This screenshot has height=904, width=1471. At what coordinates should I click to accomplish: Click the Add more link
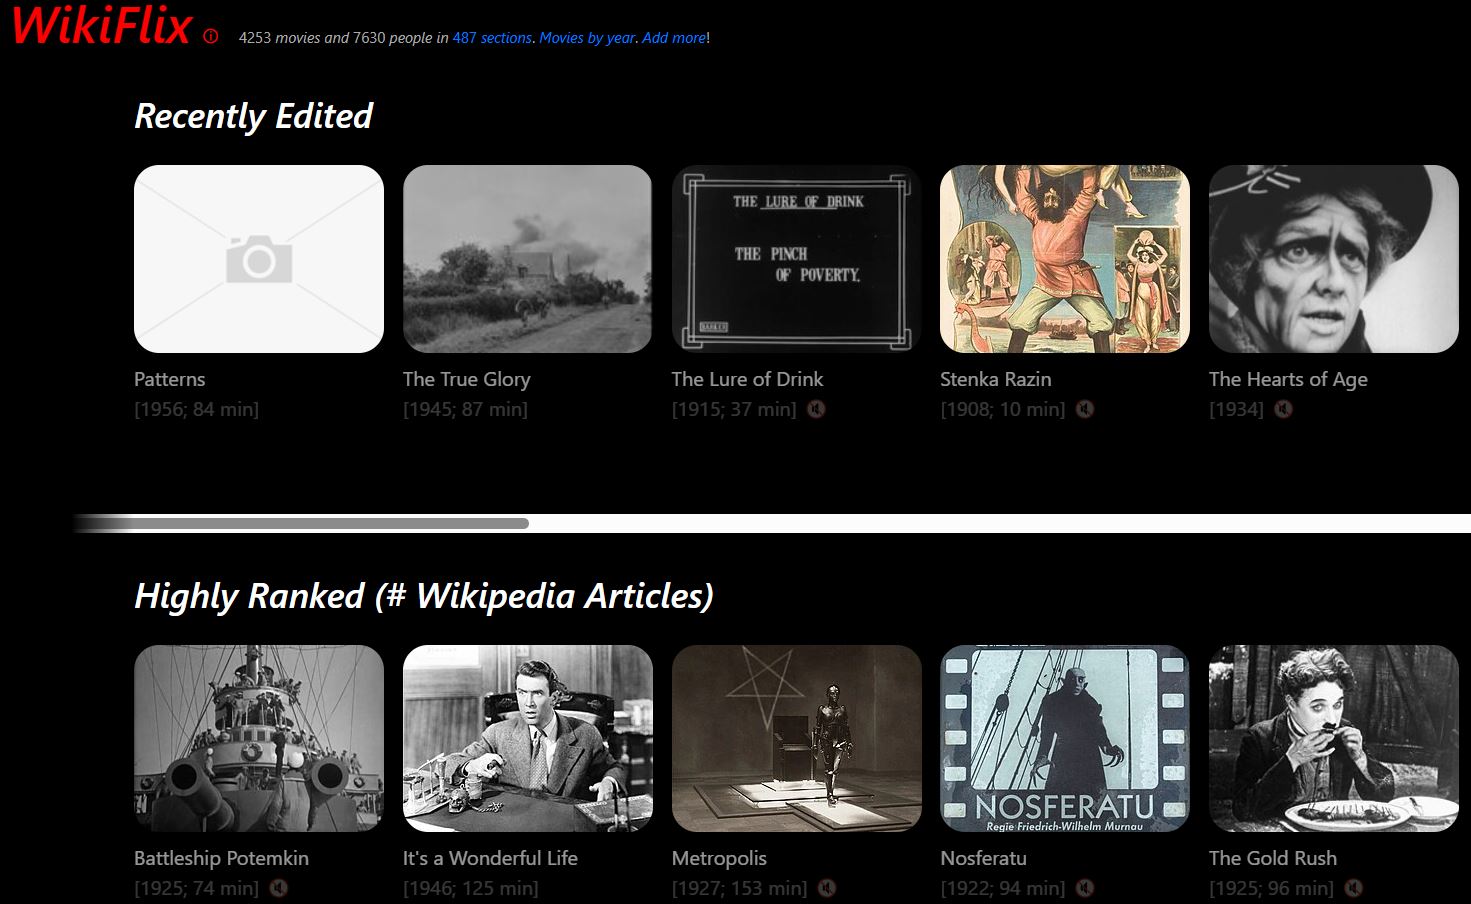click(x=672, y=37)
